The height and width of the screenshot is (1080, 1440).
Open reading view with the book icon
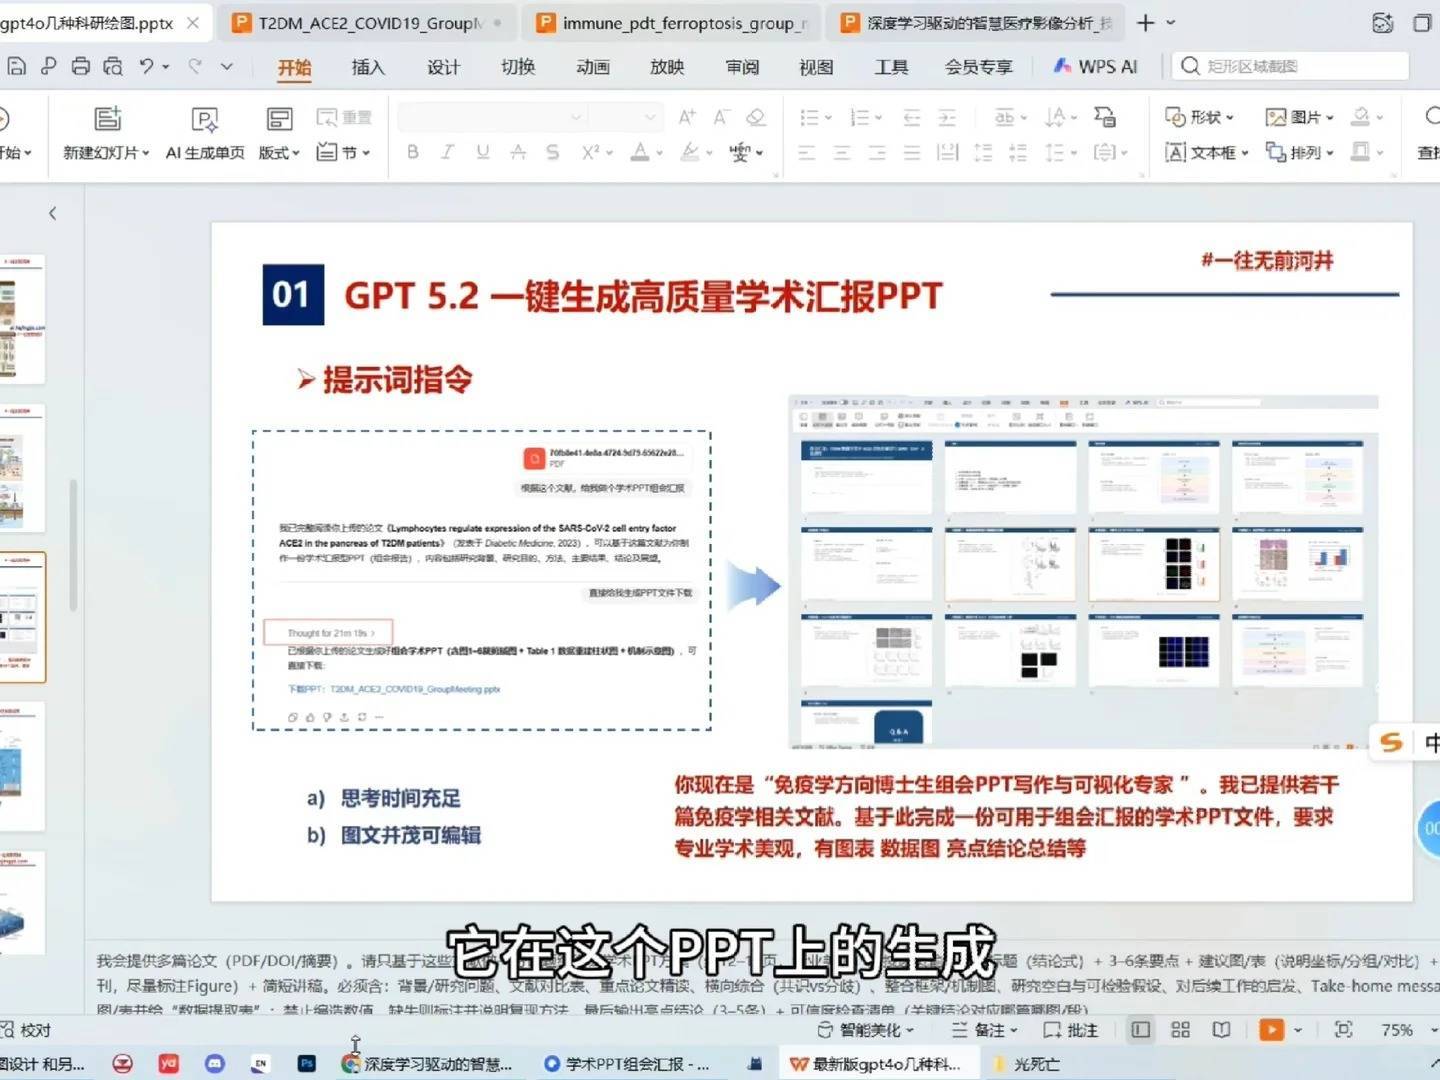[1221, 1029]
